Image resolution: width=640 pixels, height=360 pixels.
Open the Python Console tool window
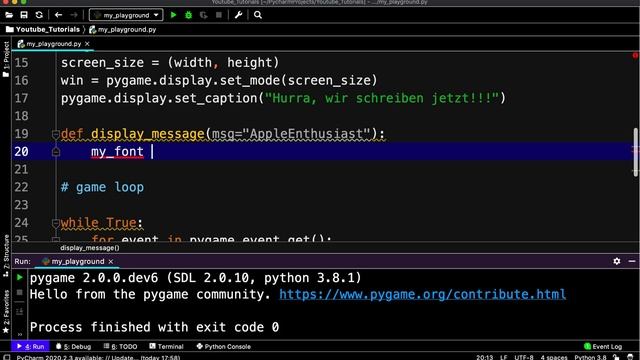point(224,347)
